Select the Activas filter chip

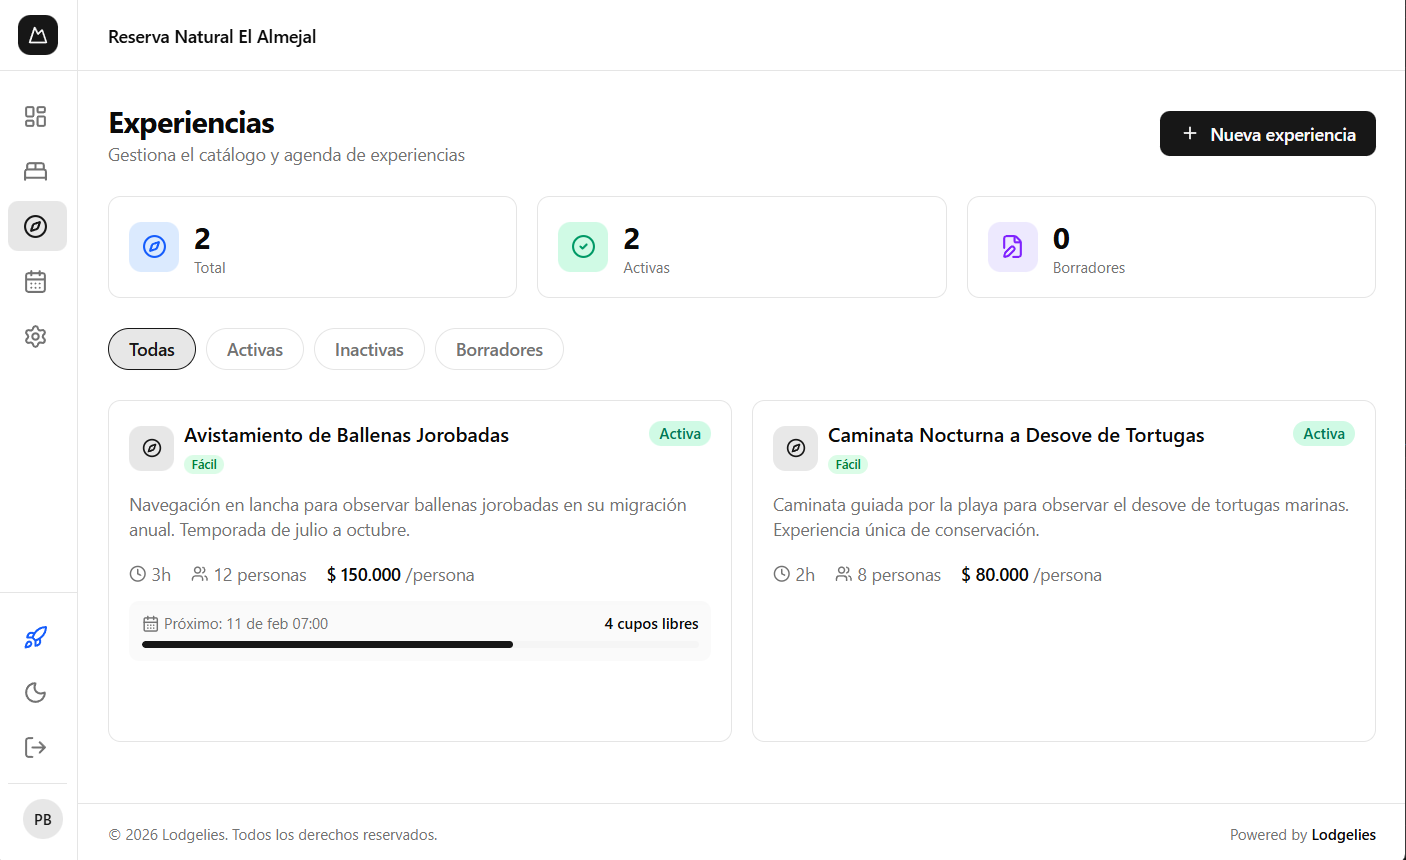254,349
